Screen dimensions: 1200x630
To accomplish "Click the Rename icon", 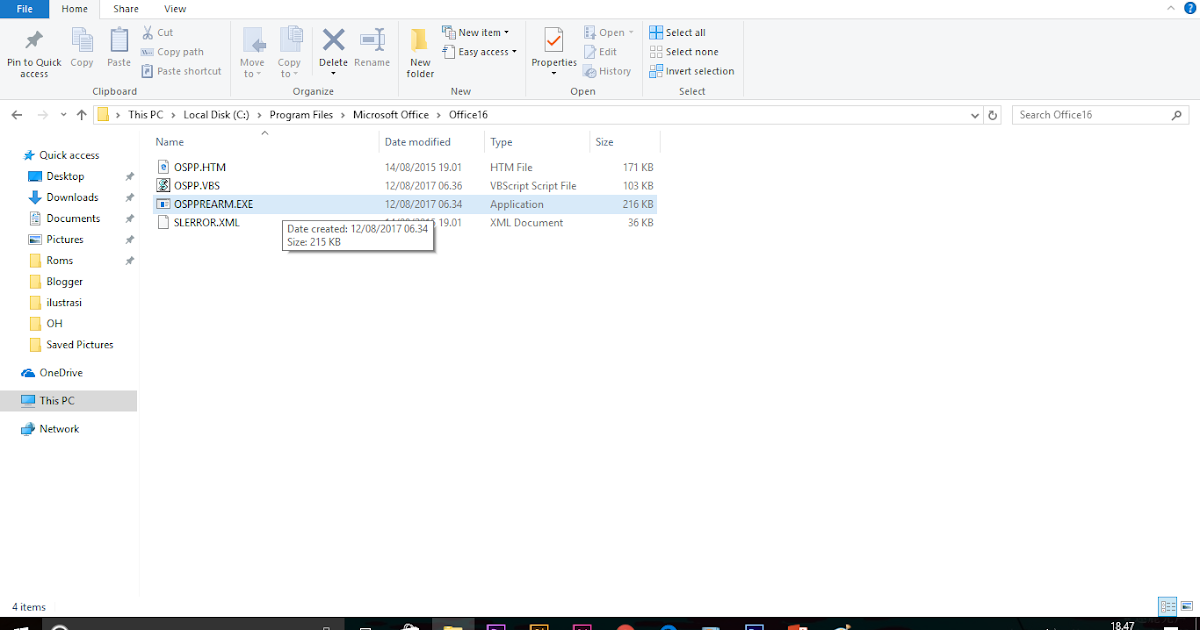I will tap(372, 50).
